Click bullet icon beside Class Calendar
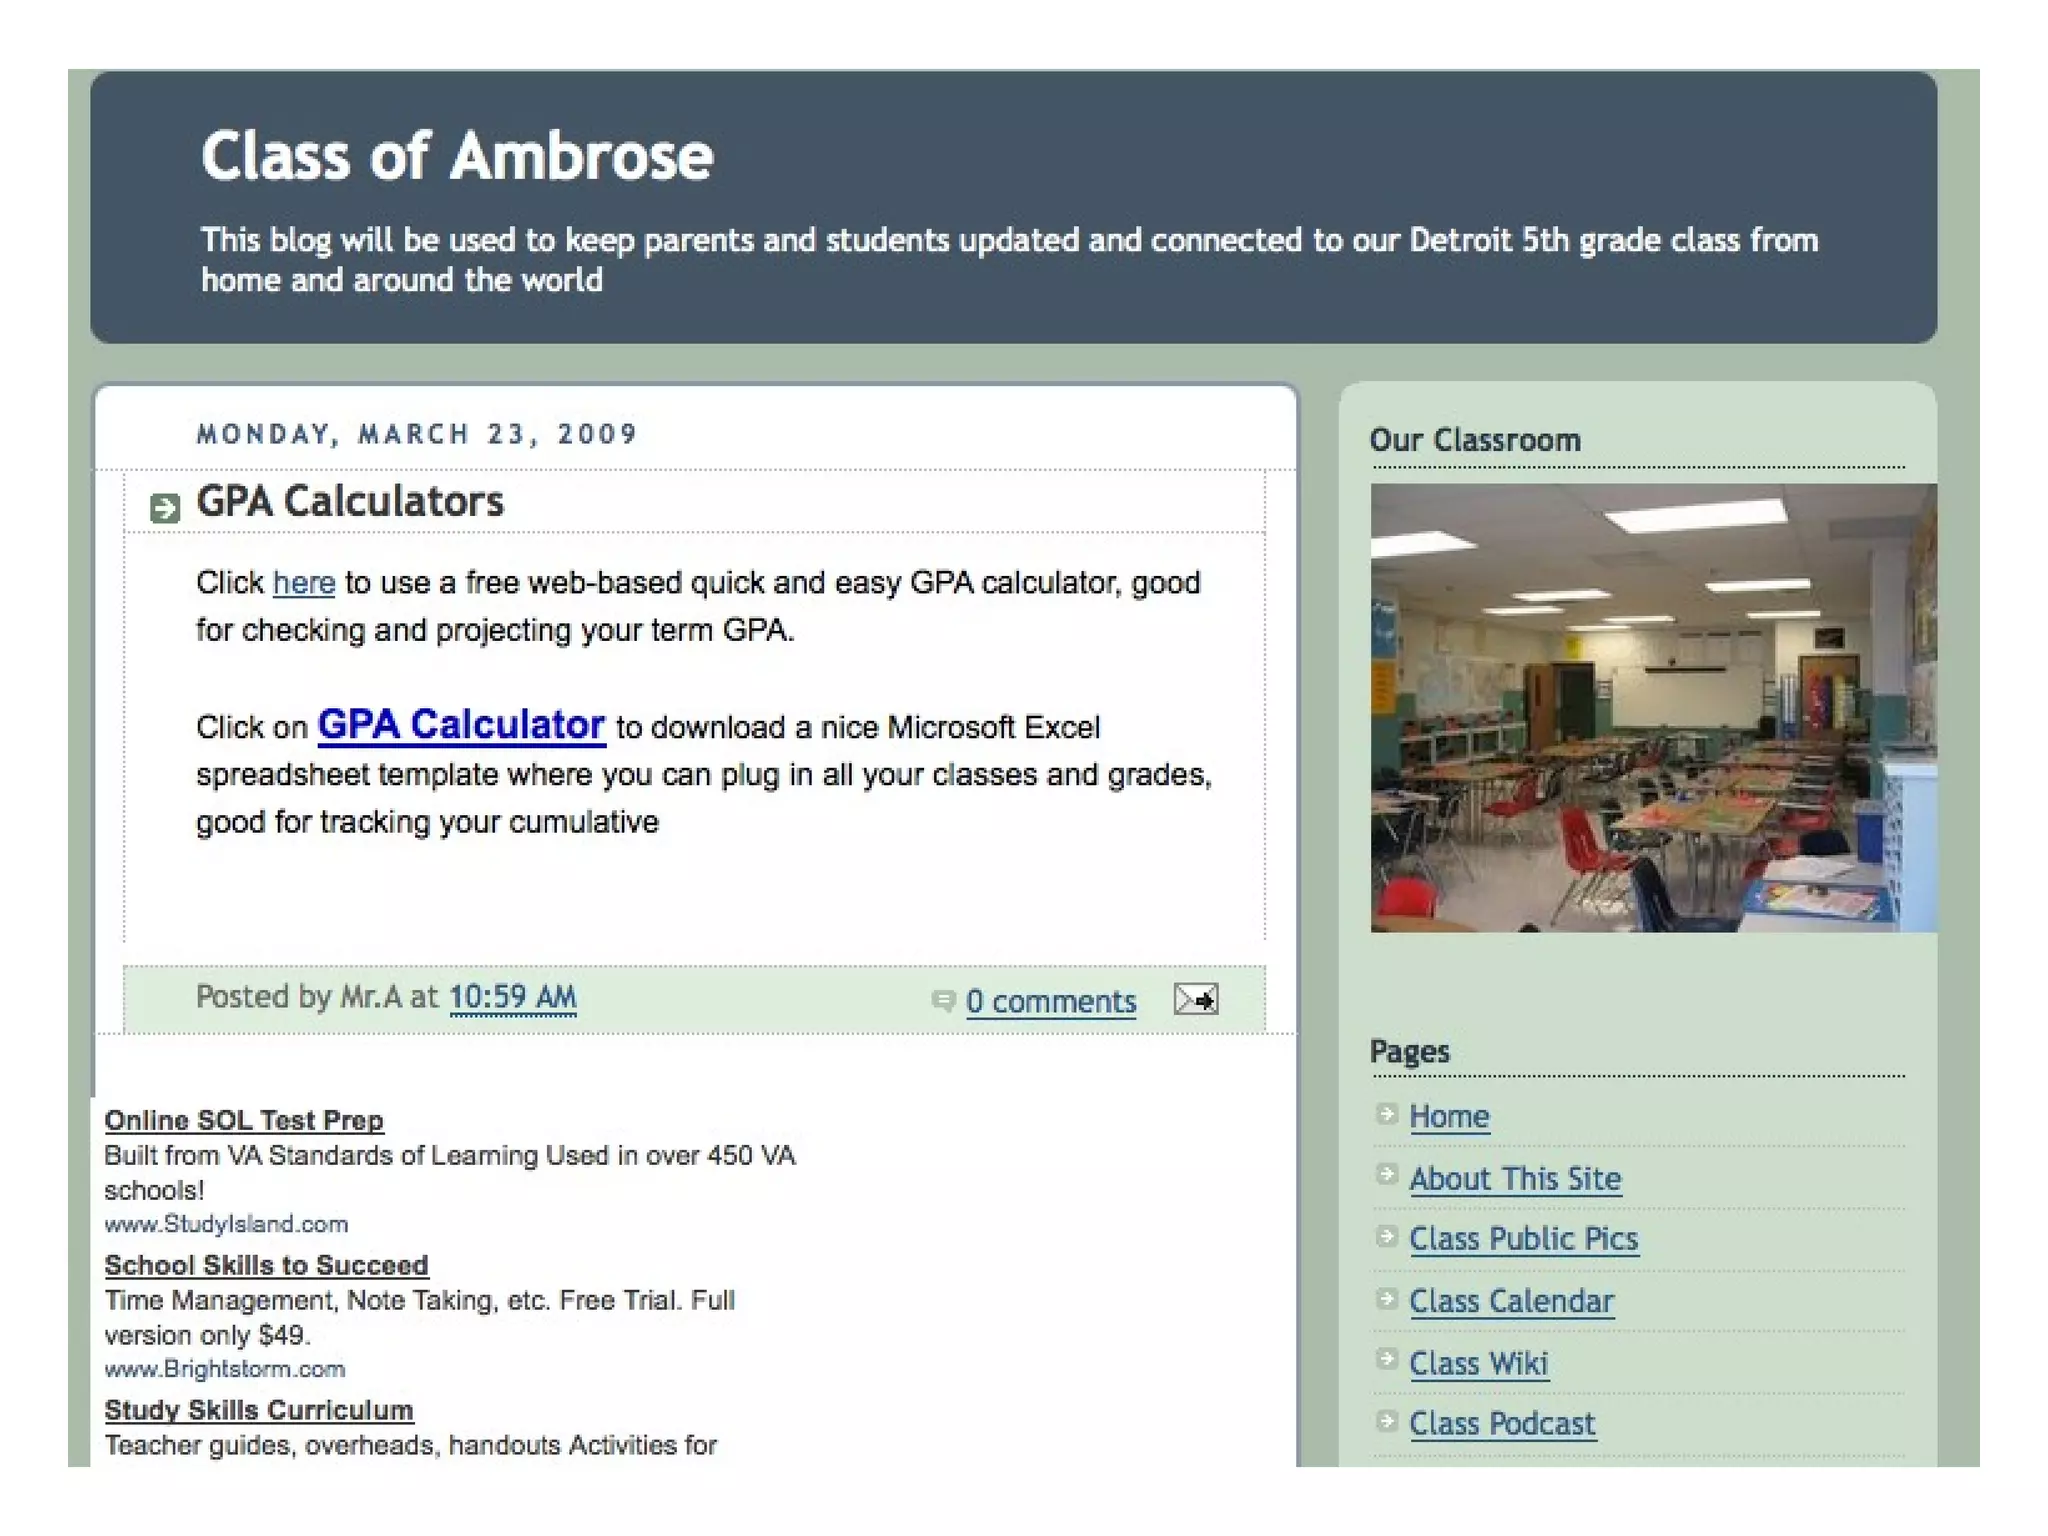The image size is (2048, 1536). pos(1386,1298)
